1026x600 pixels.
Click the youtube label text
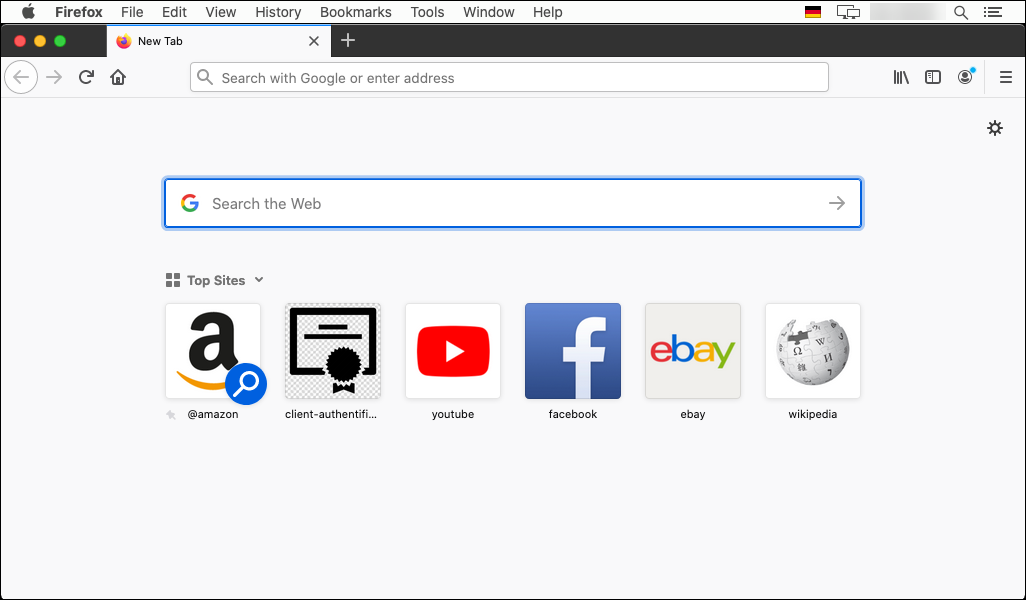(453, 415)
